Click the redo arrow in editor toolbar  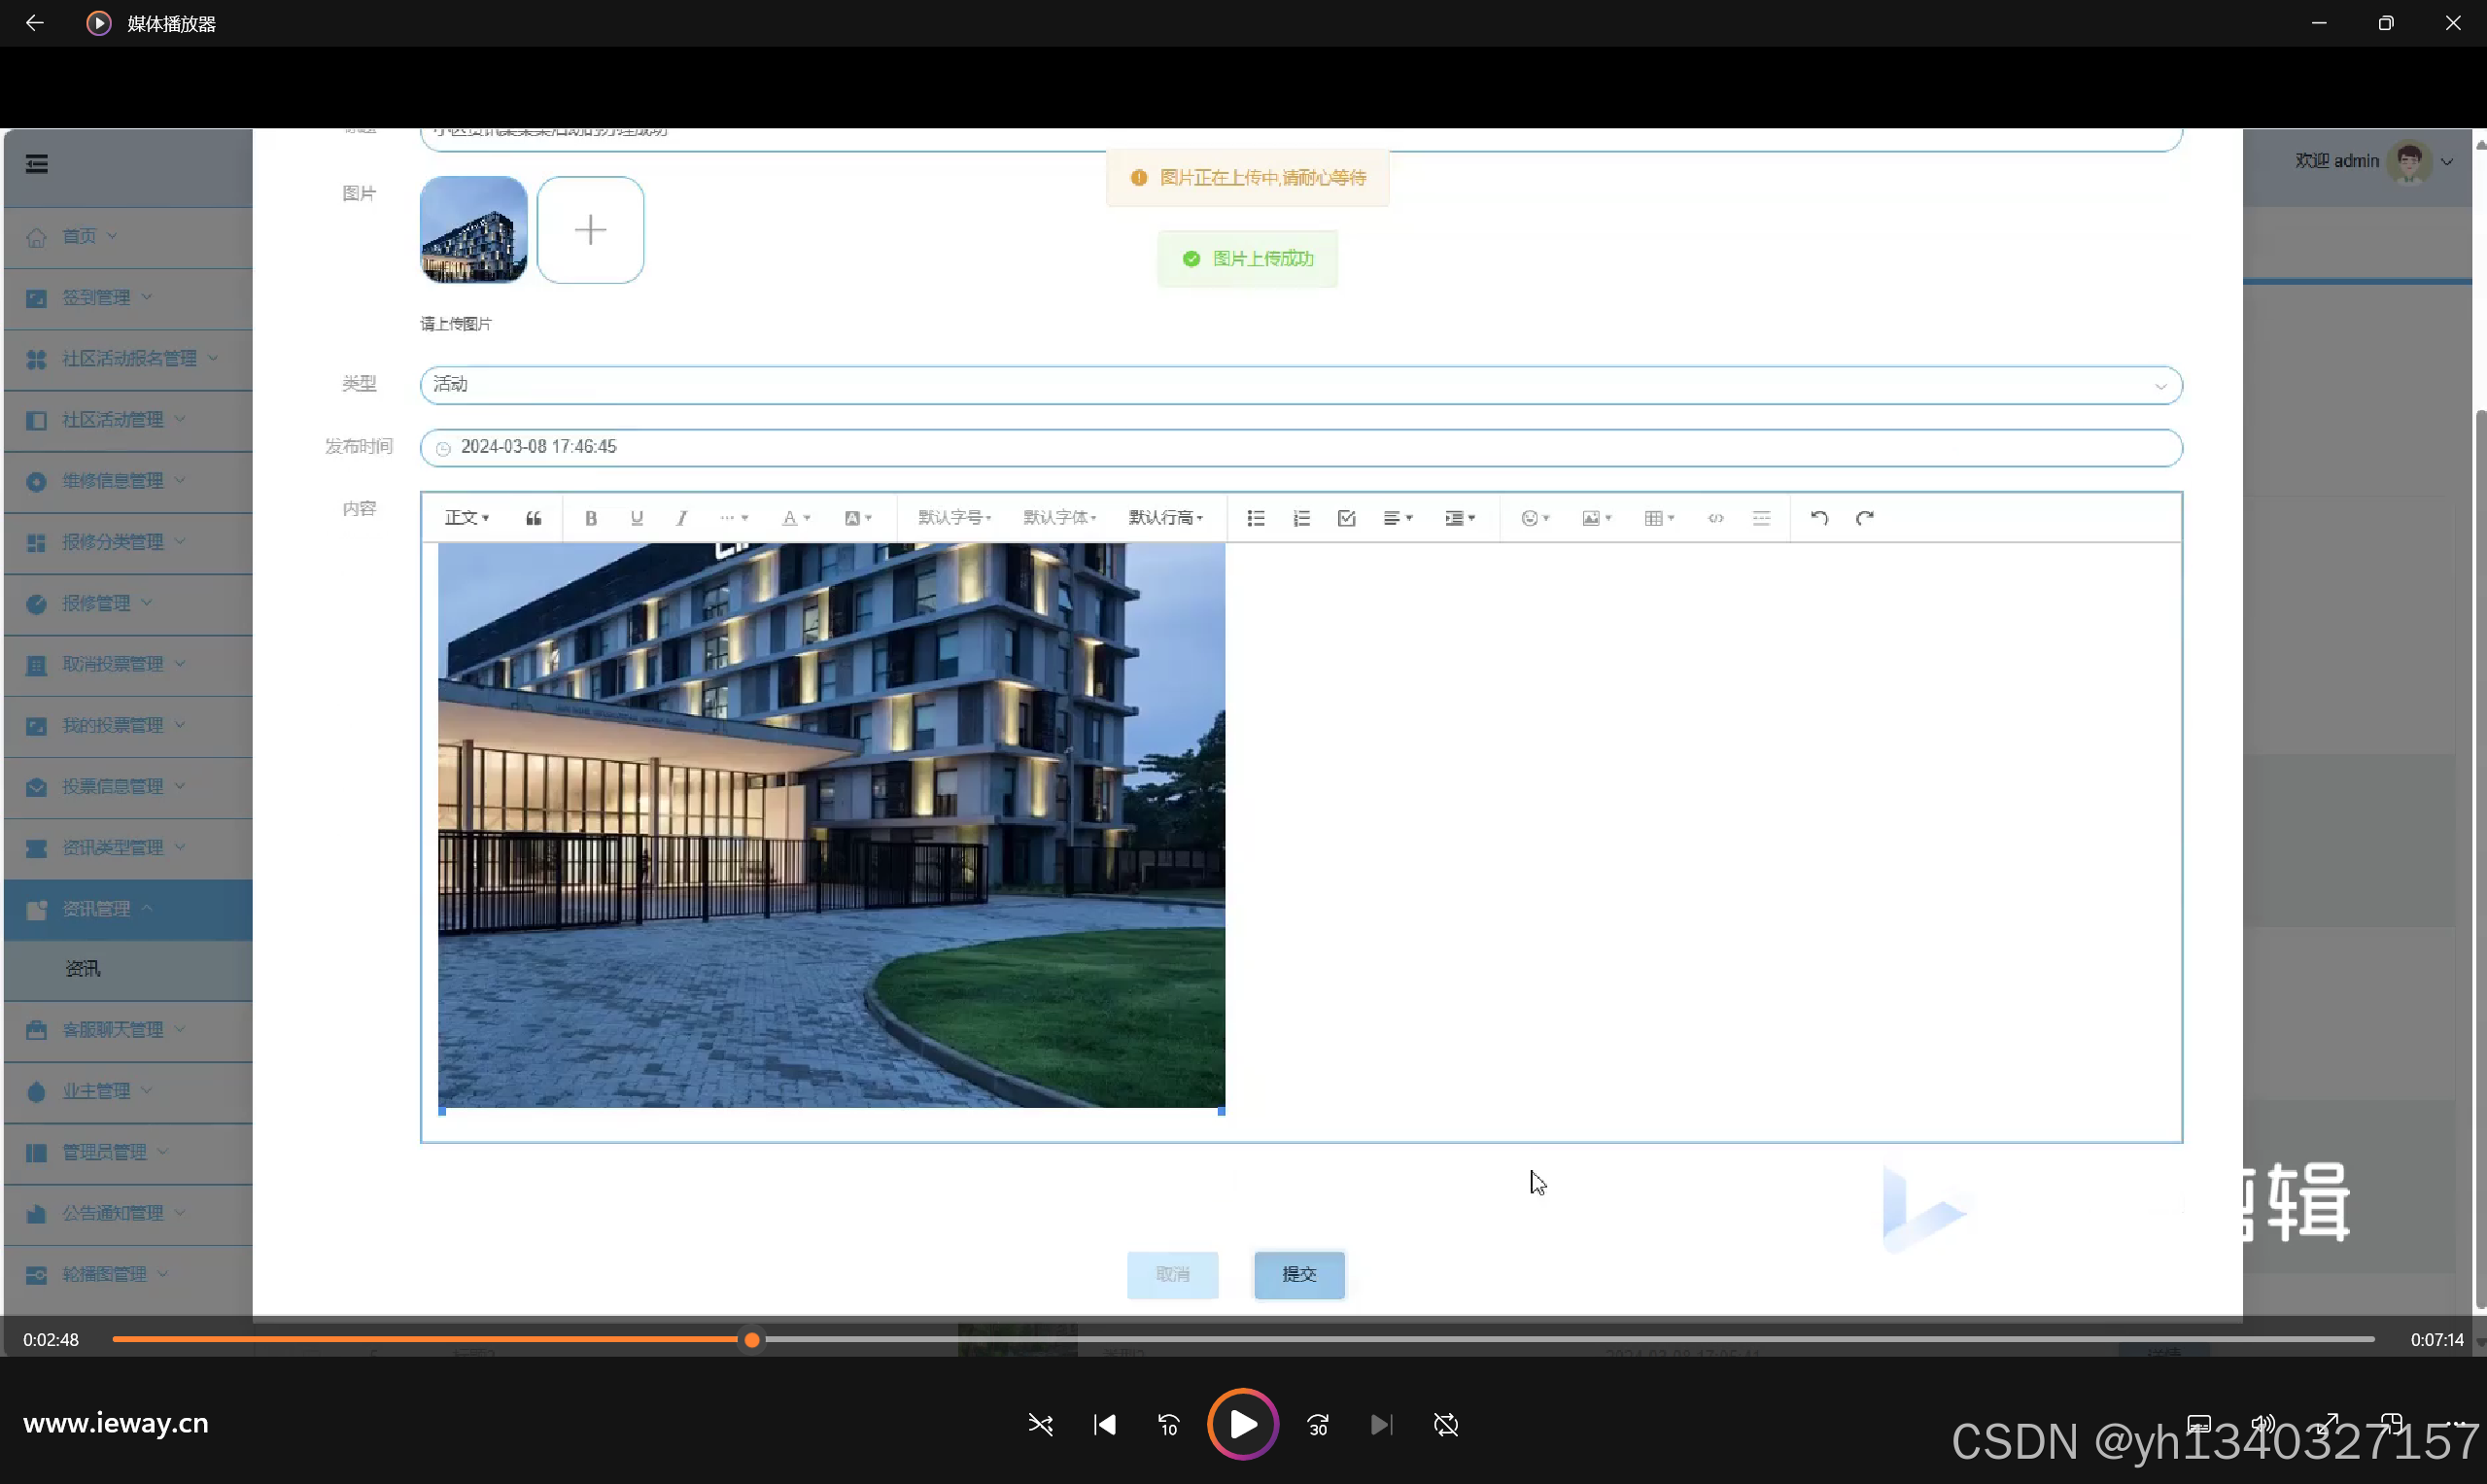[1864, 518]
